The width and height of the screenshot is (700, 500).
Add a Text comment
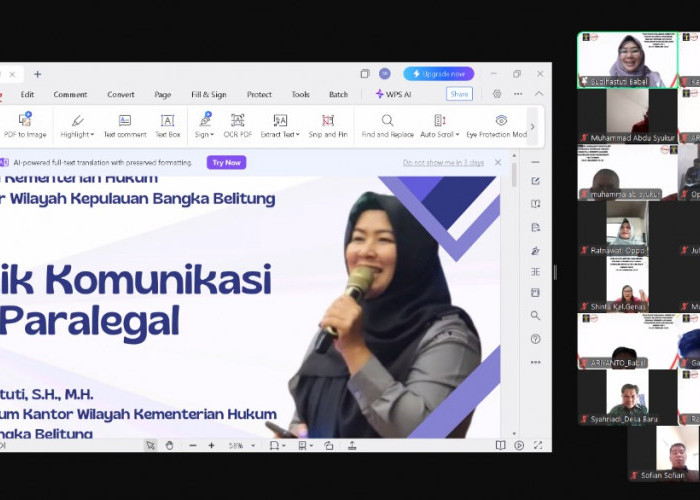pyautogui.click(x=125, y=125)
